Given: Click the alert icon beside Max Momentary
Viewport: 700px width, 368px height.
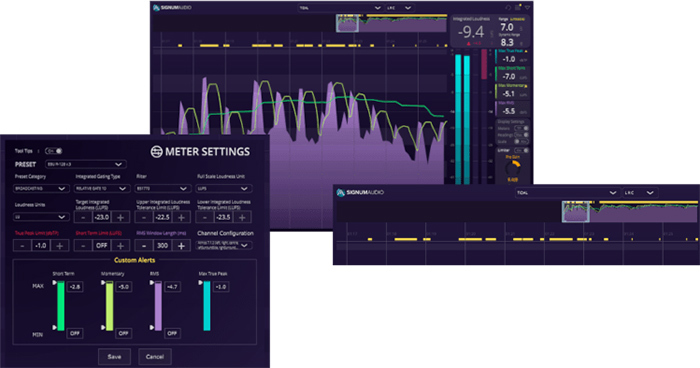Looking at the screenshot, I should click(526, 86).
